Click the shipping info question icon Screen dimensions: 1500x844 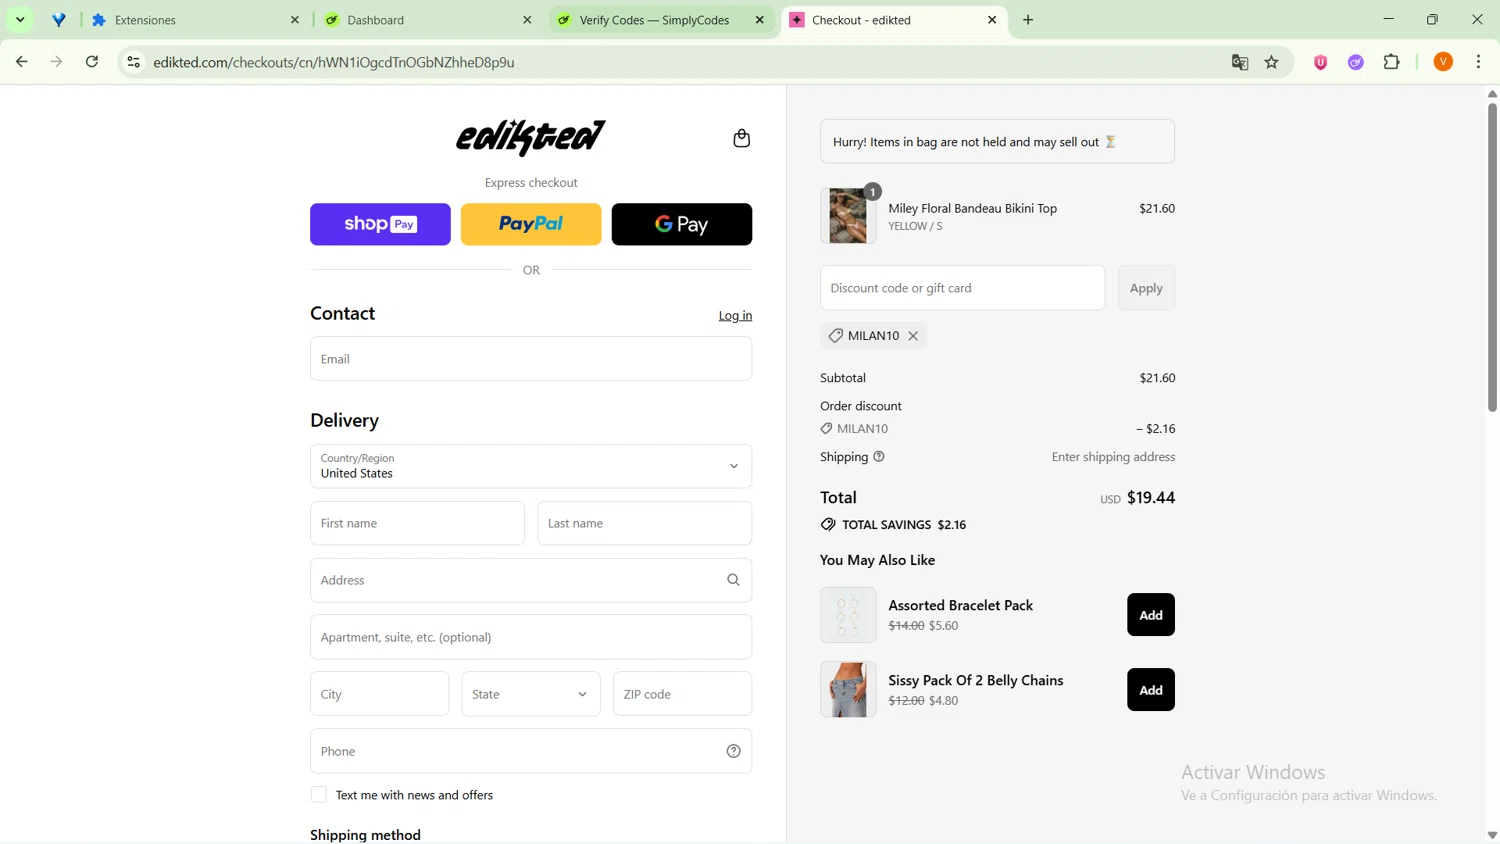pyautogui.click(x=879, y=457)
